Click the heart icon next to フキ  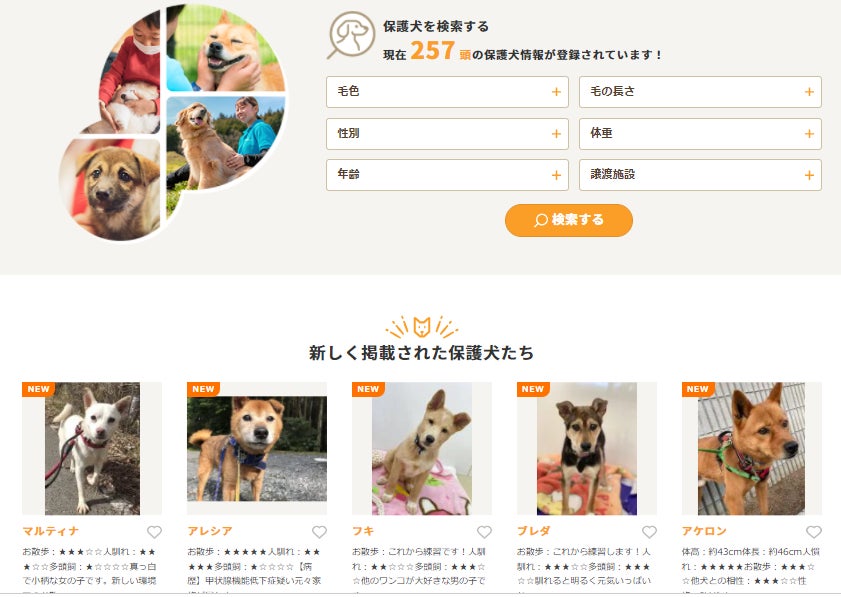pos(484,532)
